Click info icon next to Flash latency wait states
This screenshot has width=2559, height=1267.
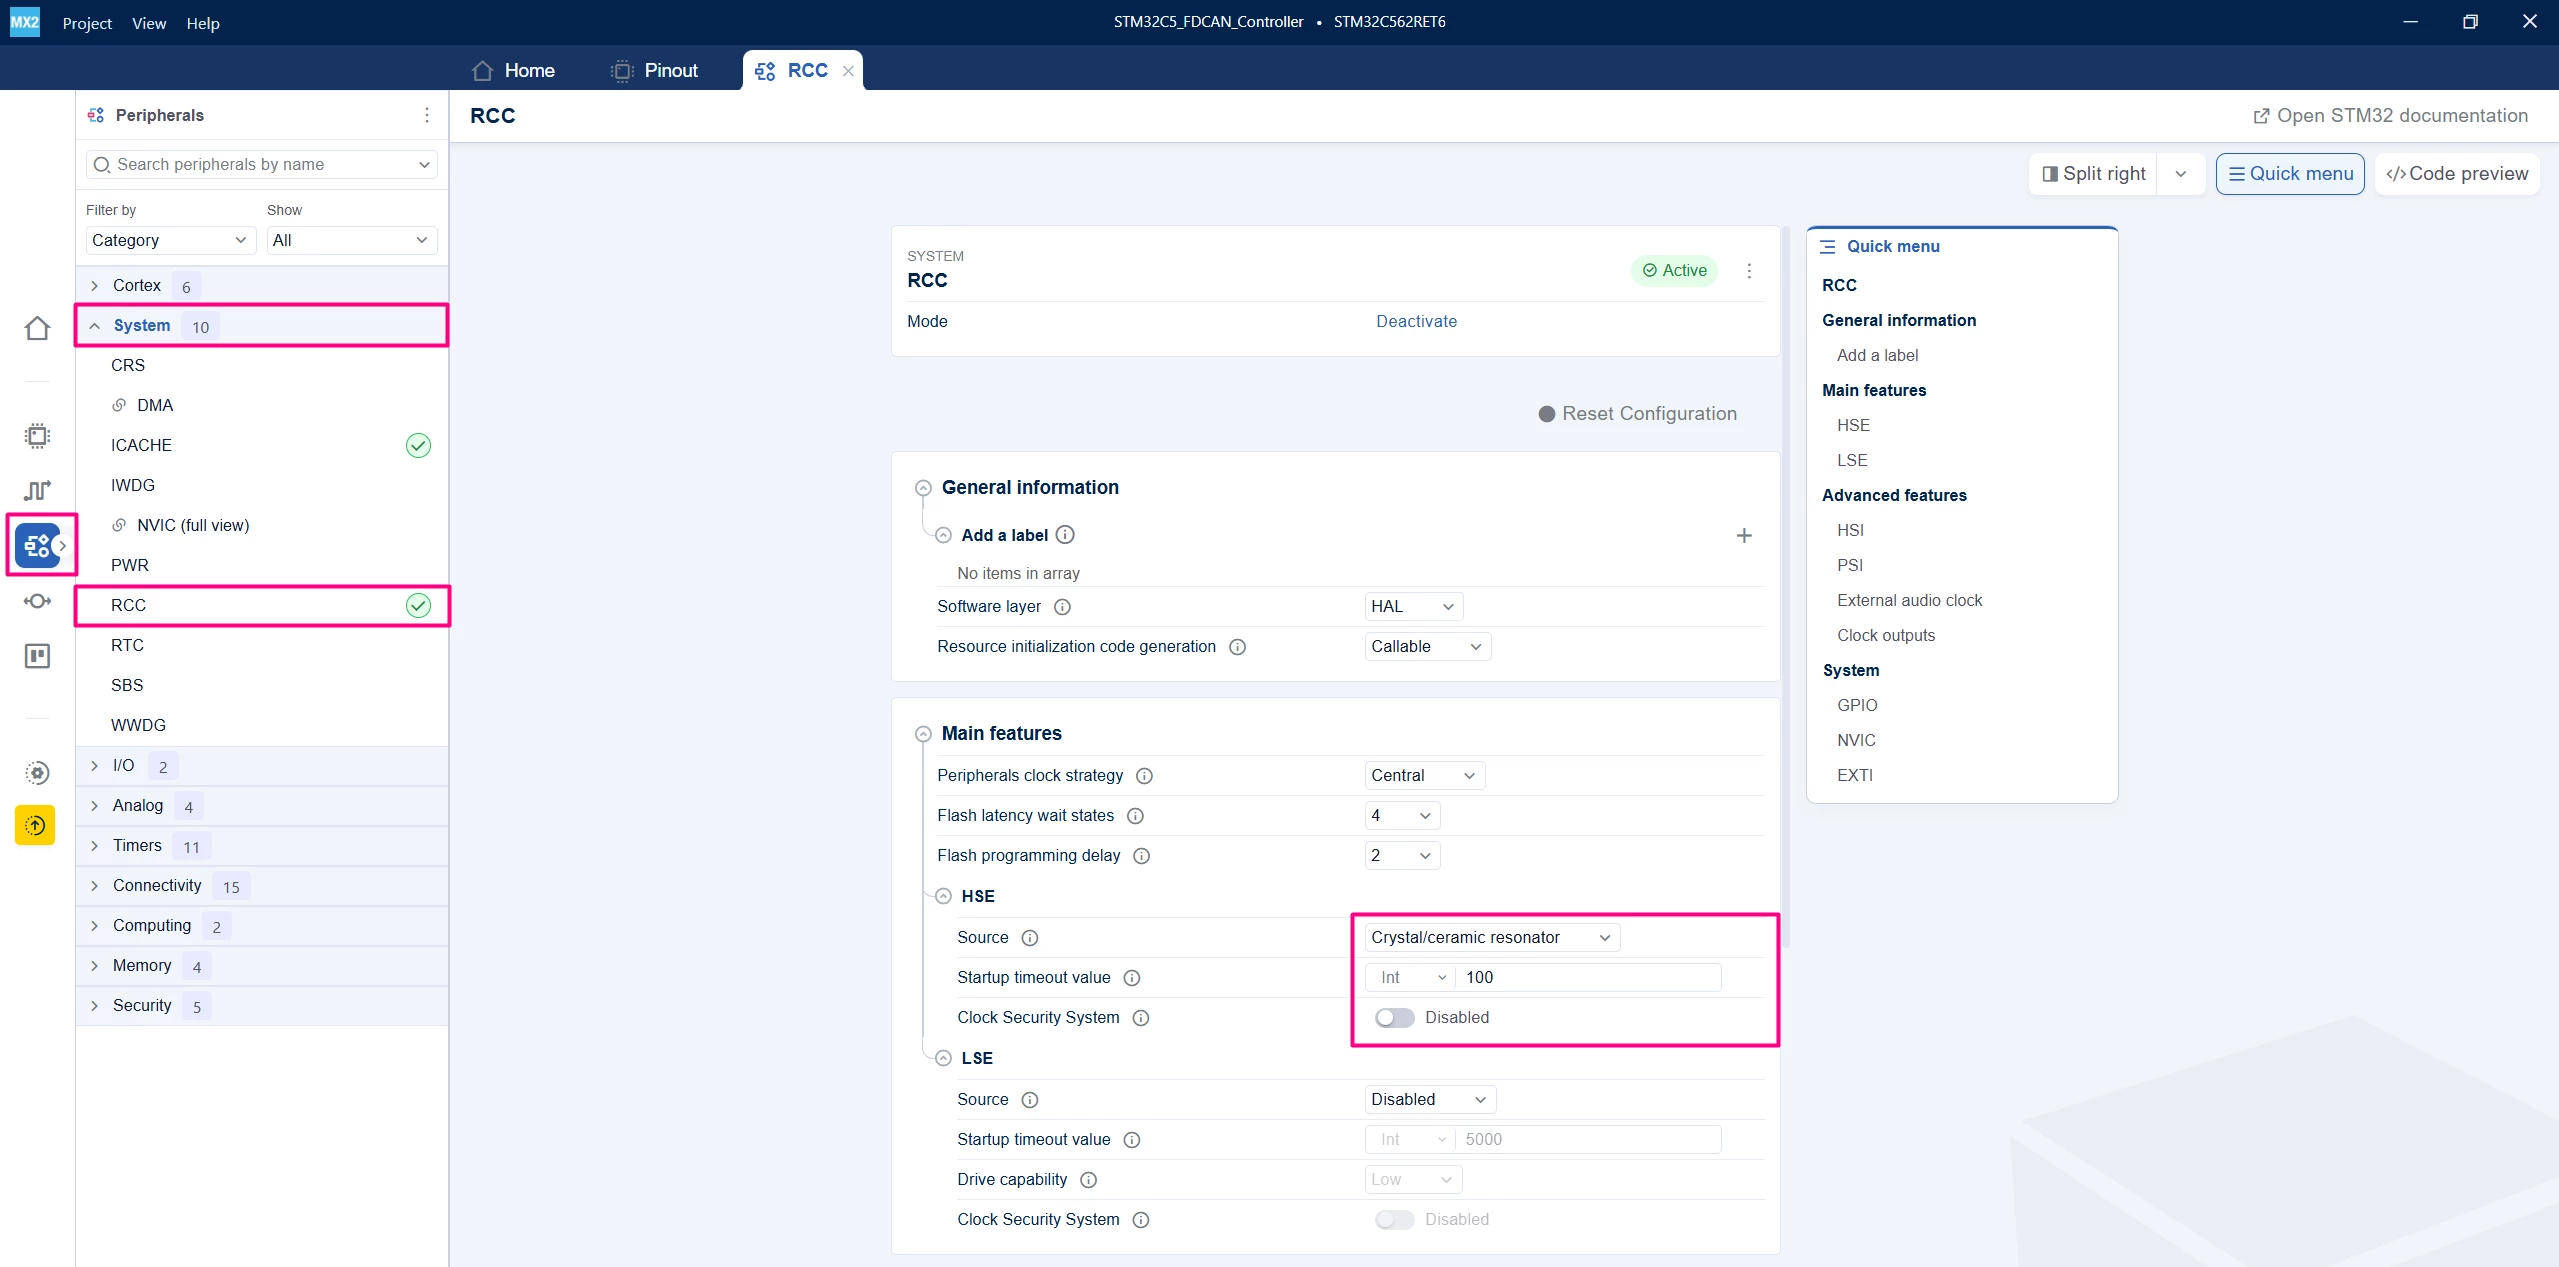1135,816
